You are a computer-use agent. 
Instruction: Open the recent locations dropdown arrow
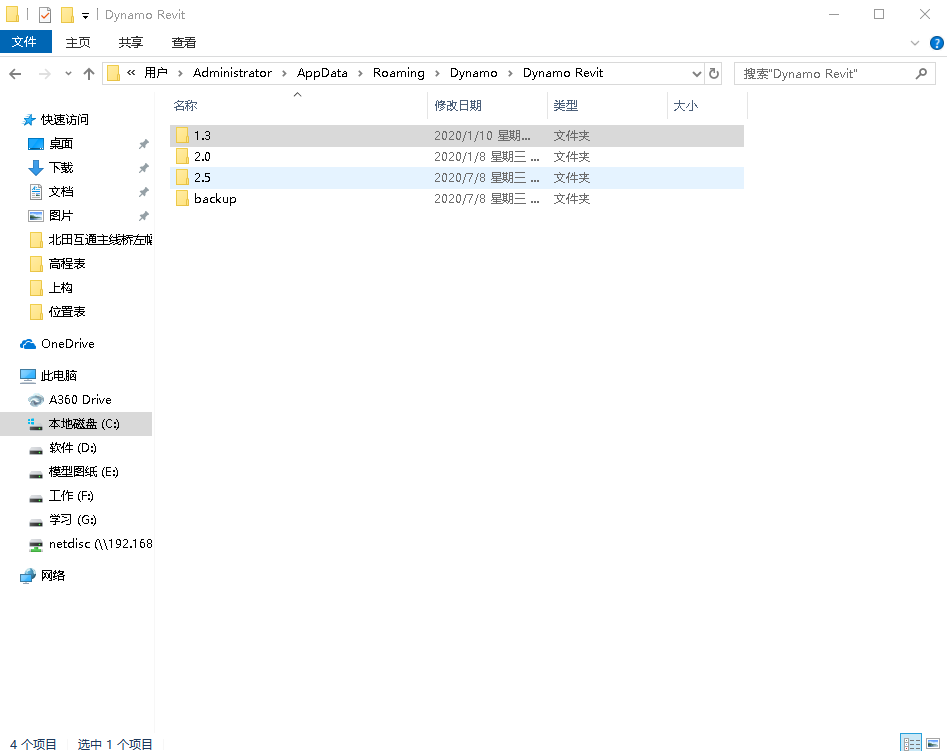(x=68, y=74)
